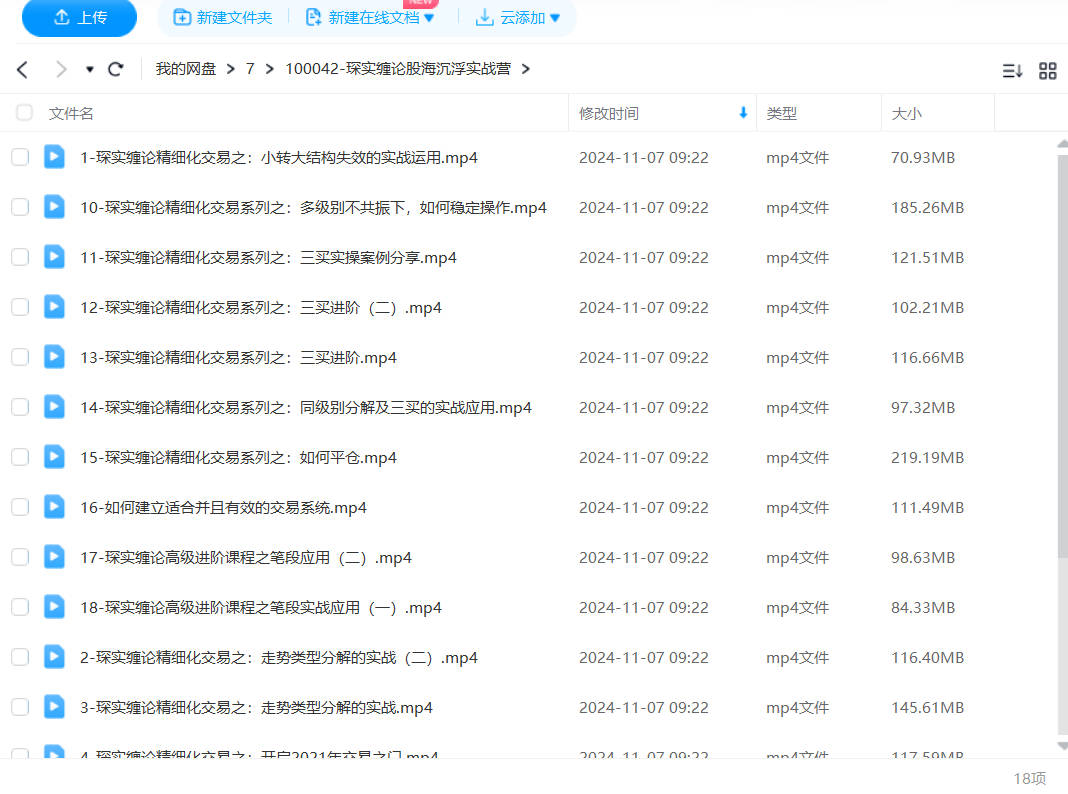The width and height of the screenshot is (1068, 794).
Task: Click video icon of 15-如何平仓 file
Action: (x=54, y=456)
